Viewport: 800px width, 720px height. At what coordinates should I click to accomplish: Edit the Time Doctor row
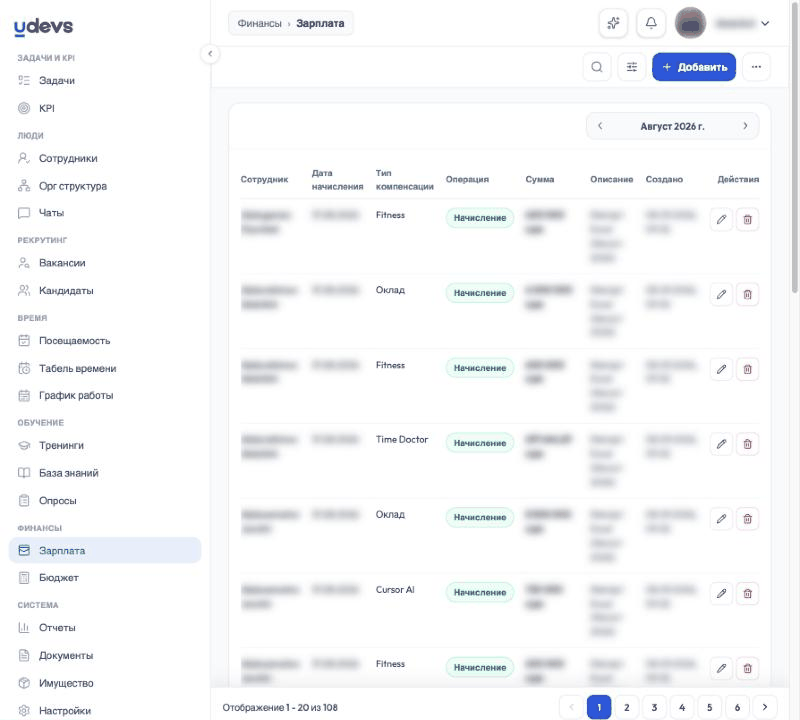(721, 444)
